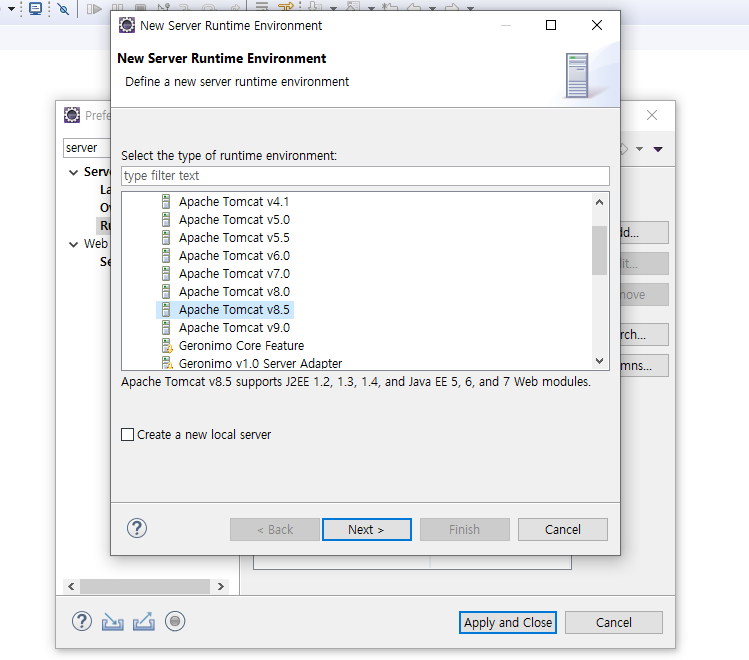Screen dimensions: 749x660
Task: Collapse the Web tree node in Preferences
Action: [x=74, y=245]
